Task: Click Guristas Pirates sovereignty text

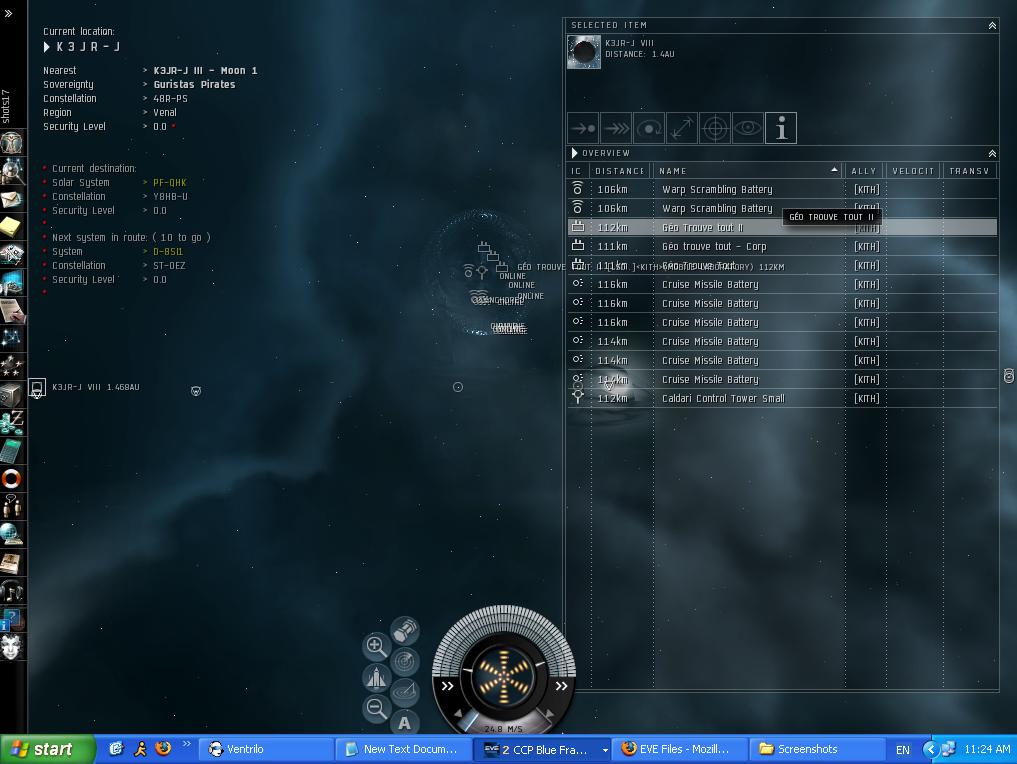Action: (194, 85)
